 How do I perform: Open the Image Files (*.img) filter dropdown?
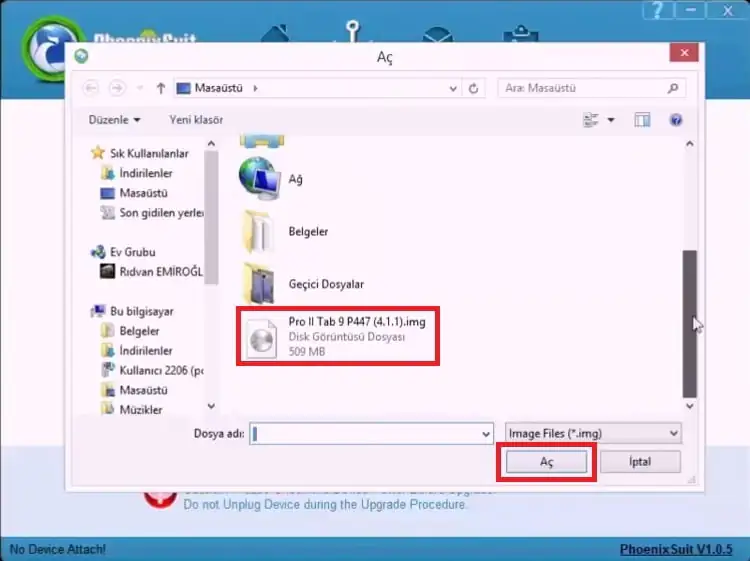(x=593, y=434)
